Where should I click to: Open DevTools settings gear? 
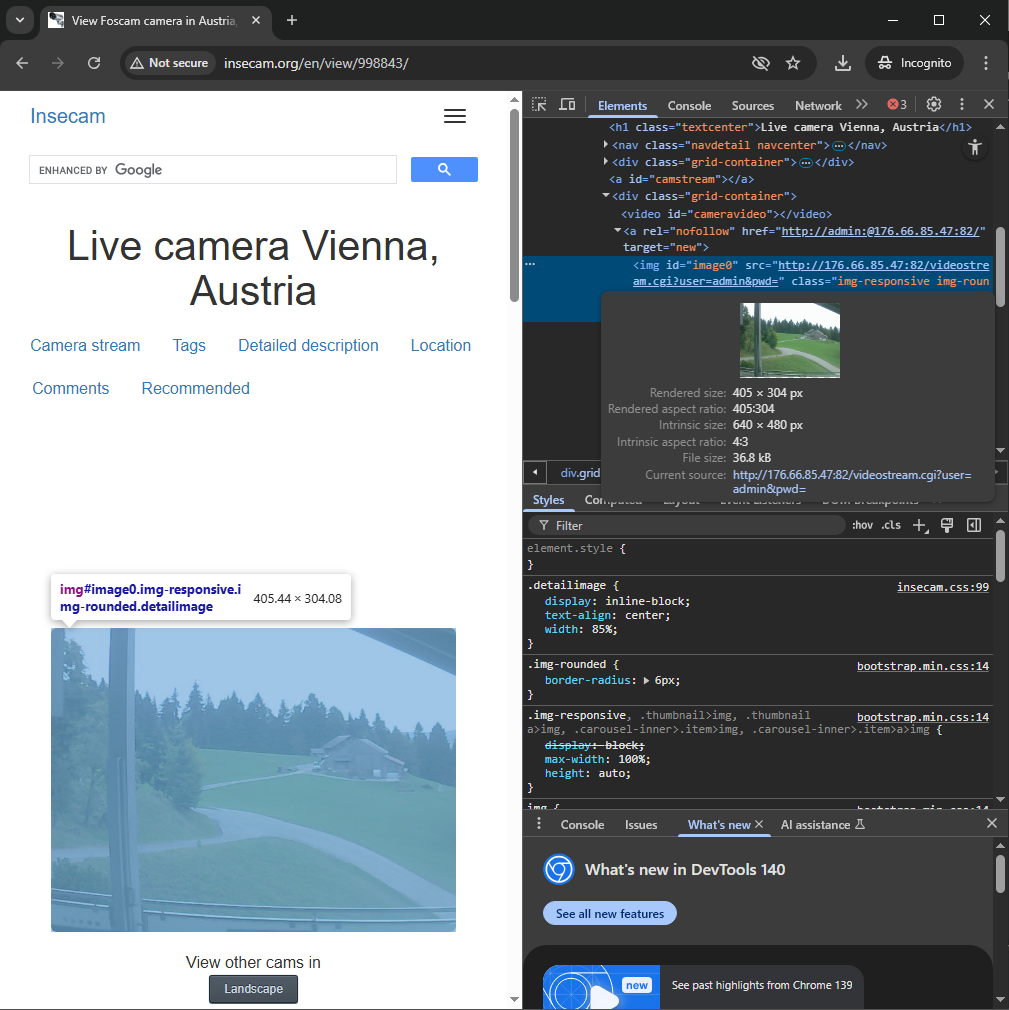tap(933, 104)
